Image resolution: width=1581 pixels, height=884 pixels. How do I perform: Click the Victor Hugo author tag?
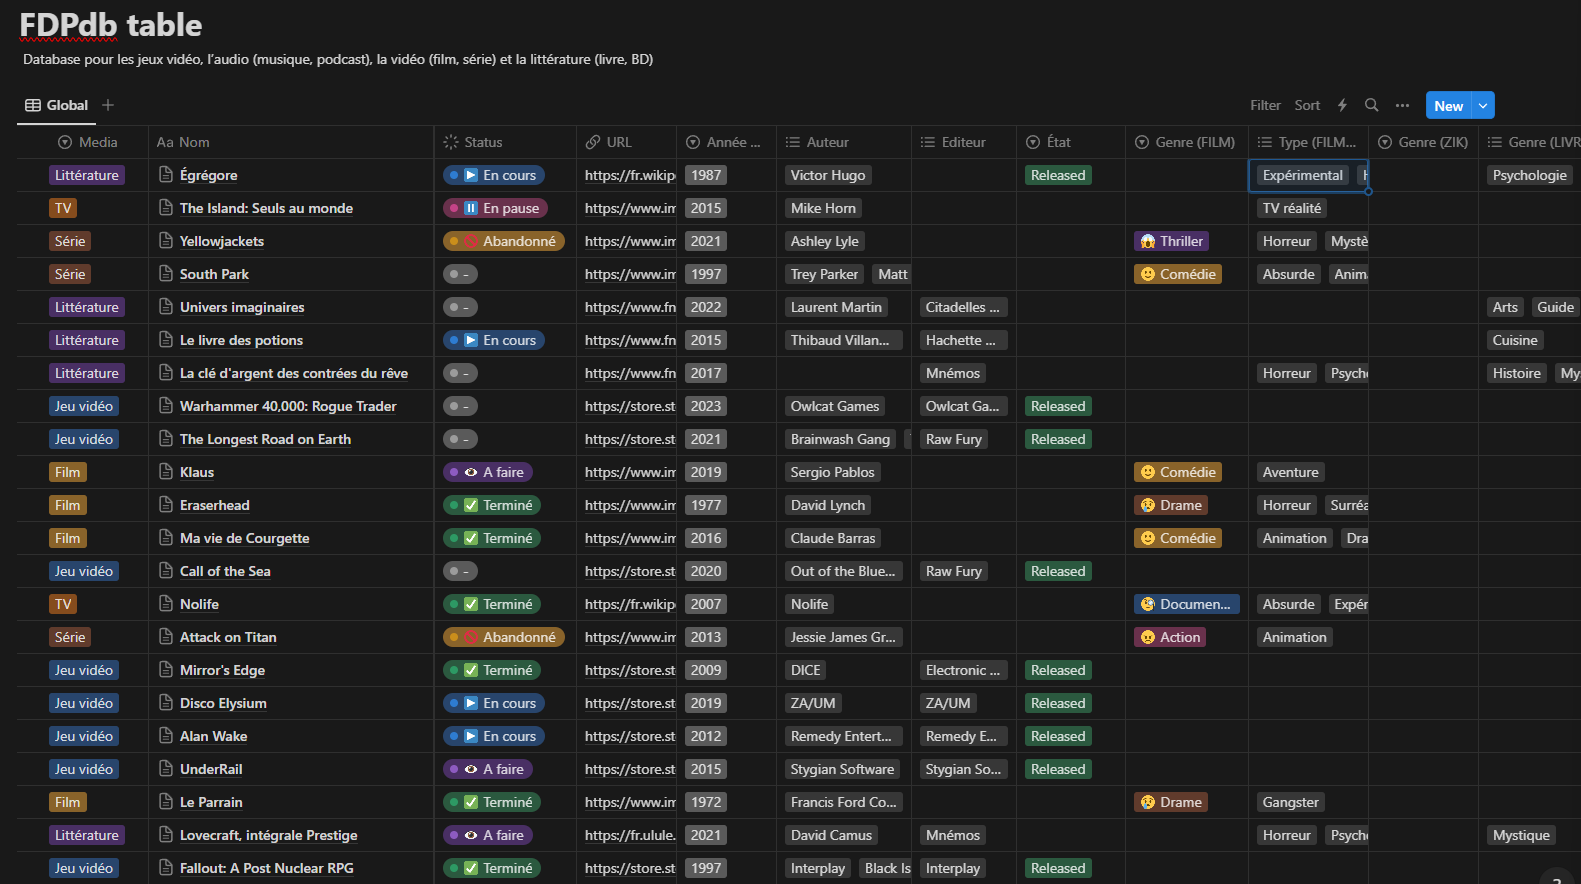[828, 175]
